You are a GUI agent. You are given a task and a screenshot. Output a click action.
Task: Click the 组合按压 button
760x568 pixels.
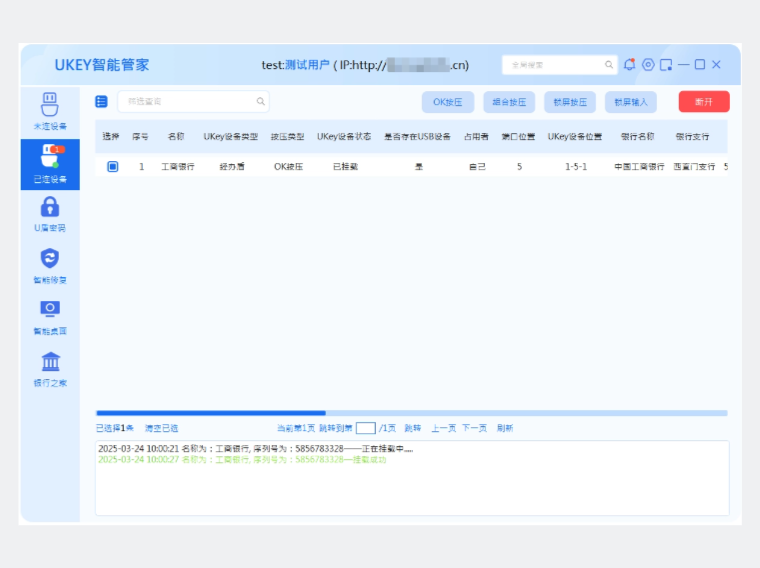509,102
